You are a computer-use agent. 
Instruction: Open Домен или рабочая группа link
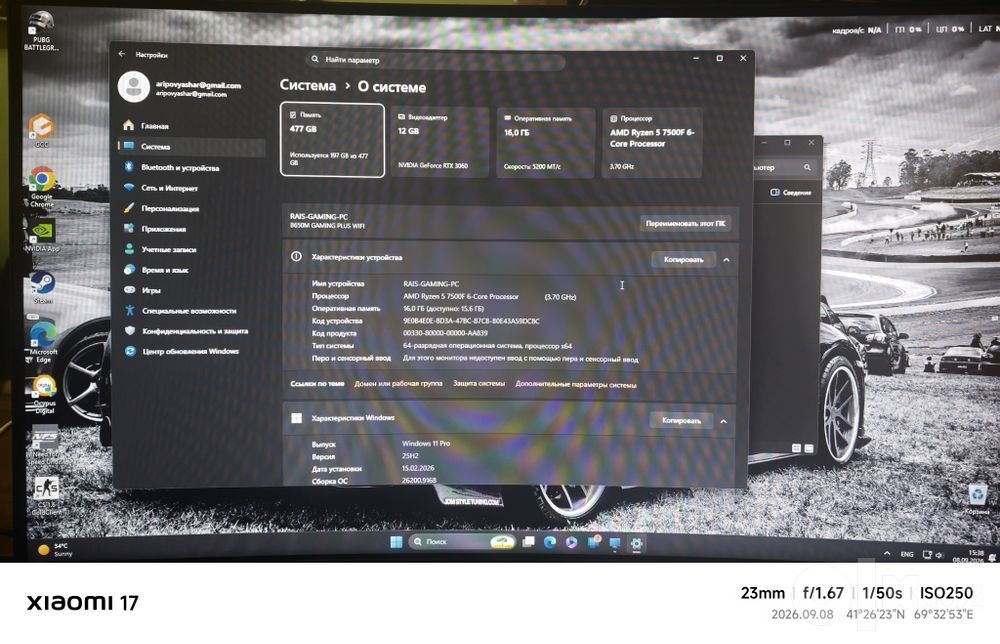(398, 384)
